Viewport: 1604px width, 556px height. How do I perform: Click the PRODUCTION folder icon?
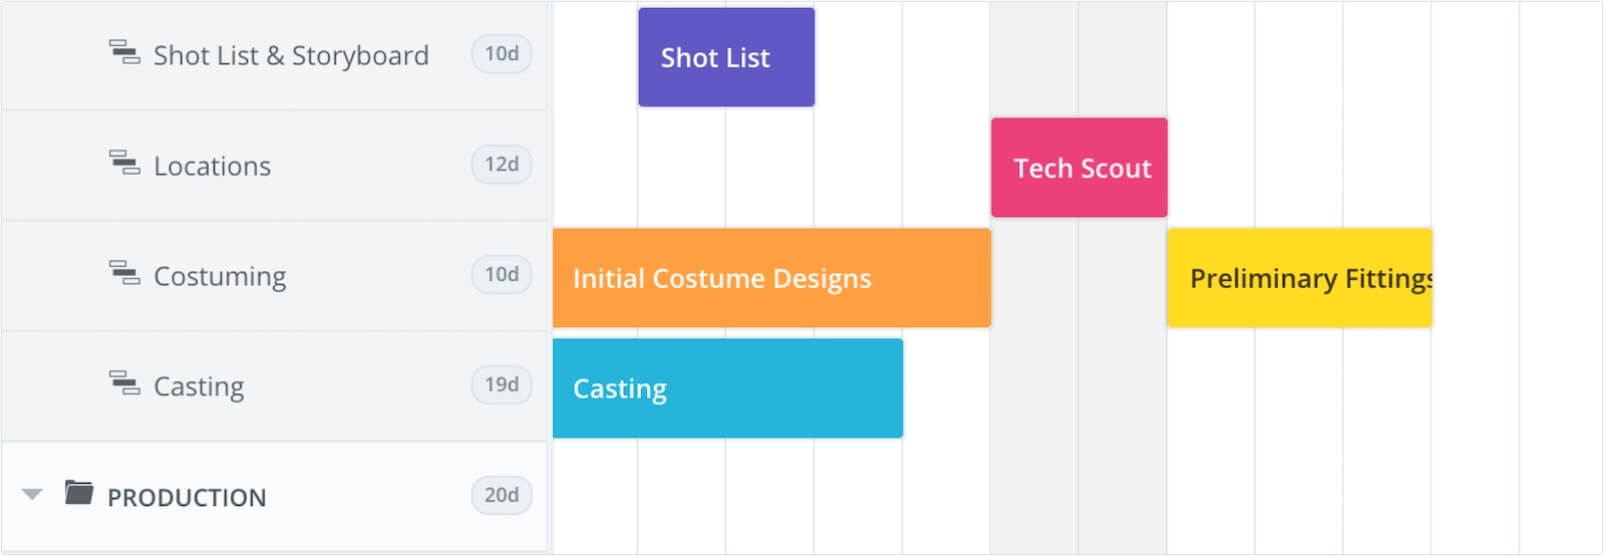coord(79,492)
